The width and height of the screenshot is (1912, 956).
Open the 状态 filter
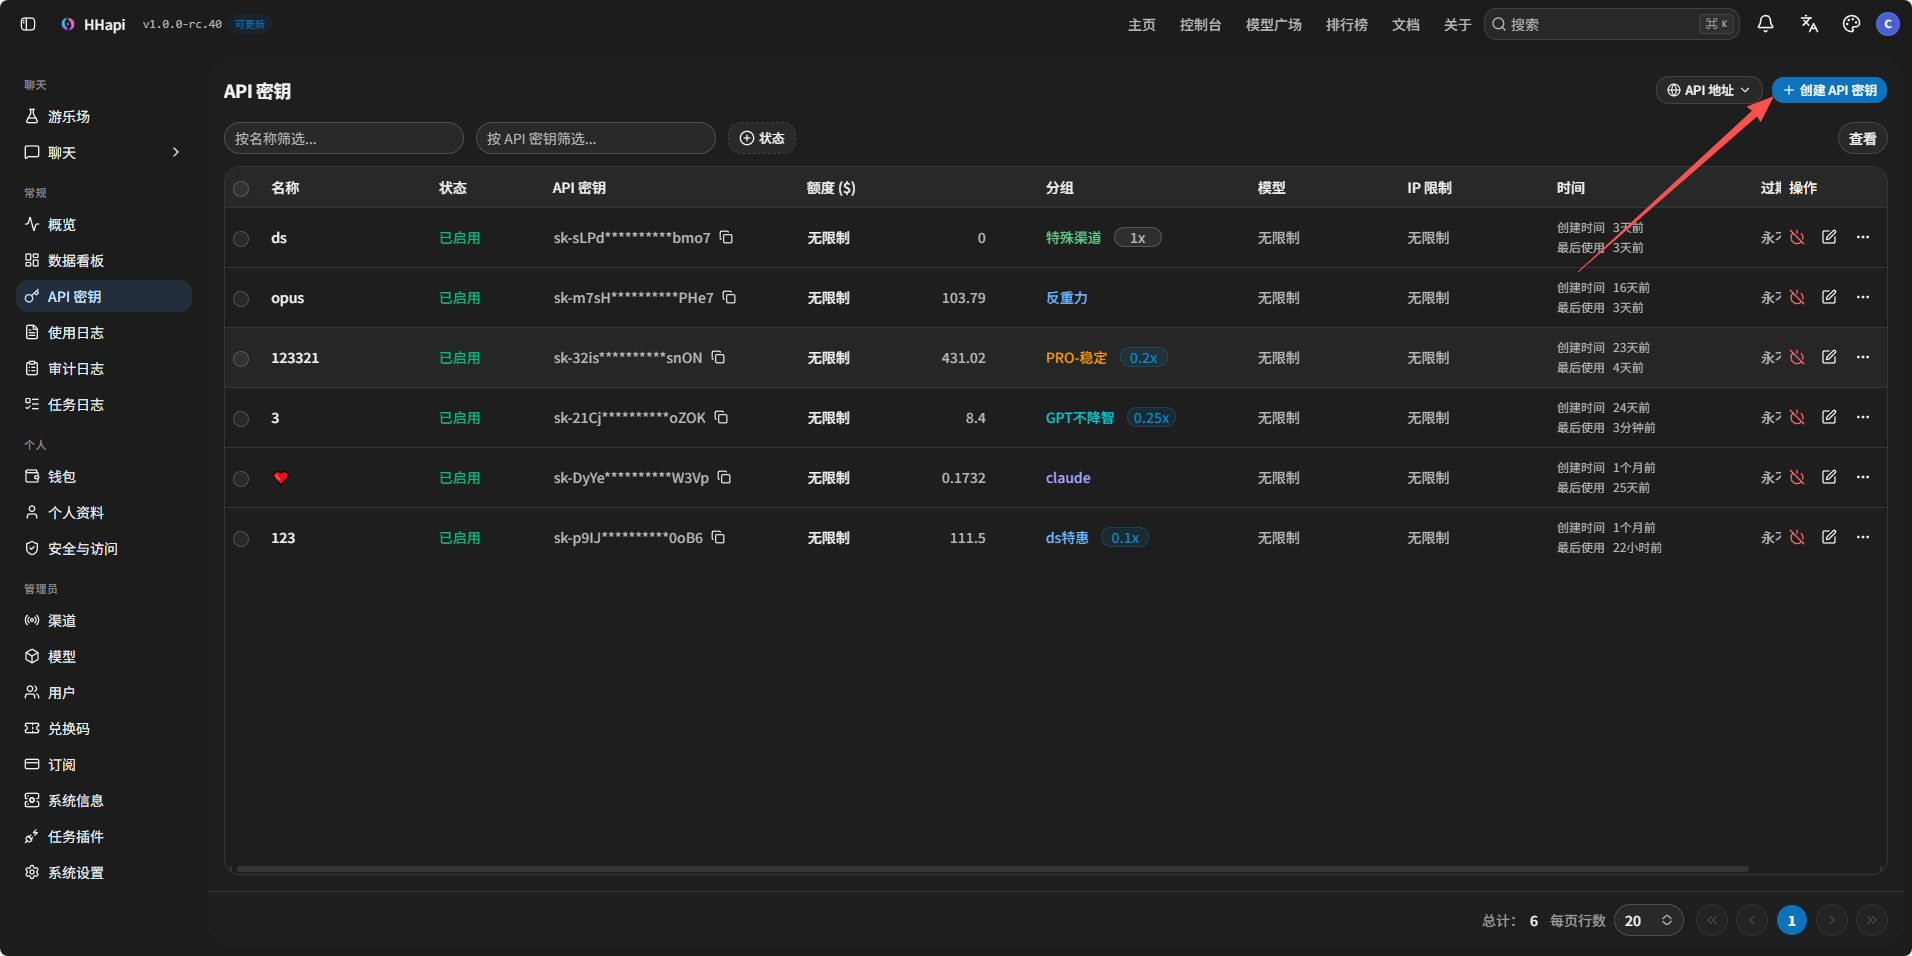pos(762,138)
